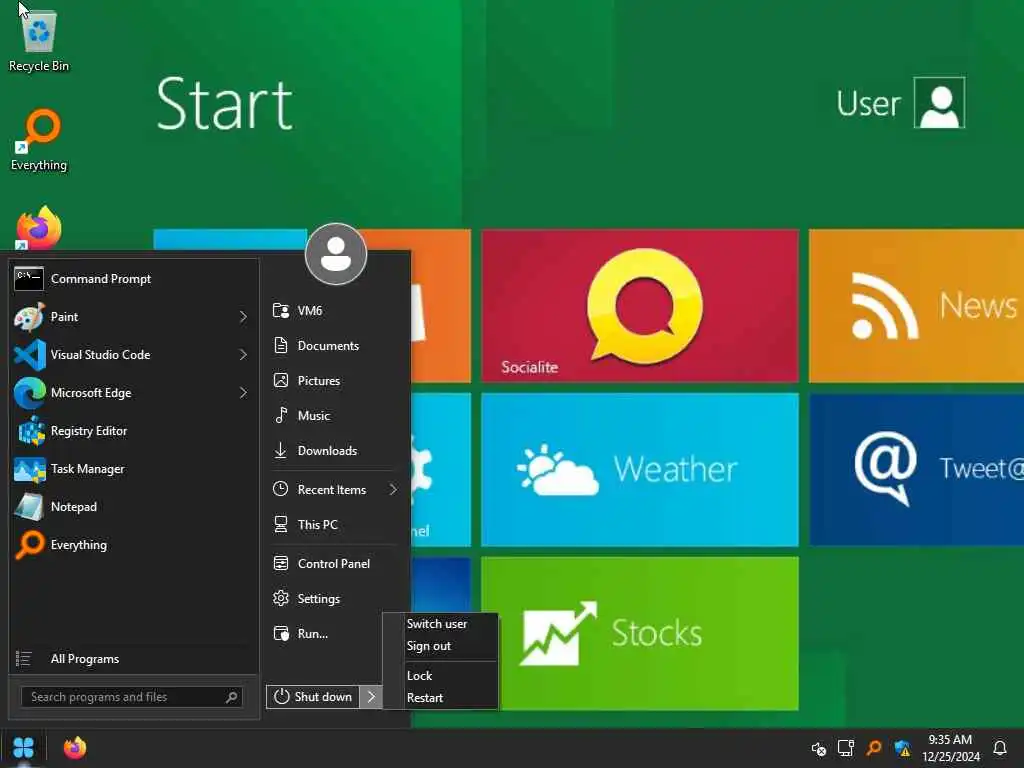Open the Recycle Bin desktop icon

(x=39, y=40)
